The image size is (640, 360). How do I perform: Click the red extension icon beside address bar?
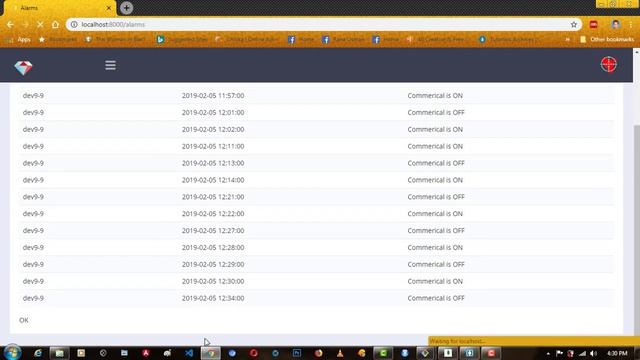593,24
